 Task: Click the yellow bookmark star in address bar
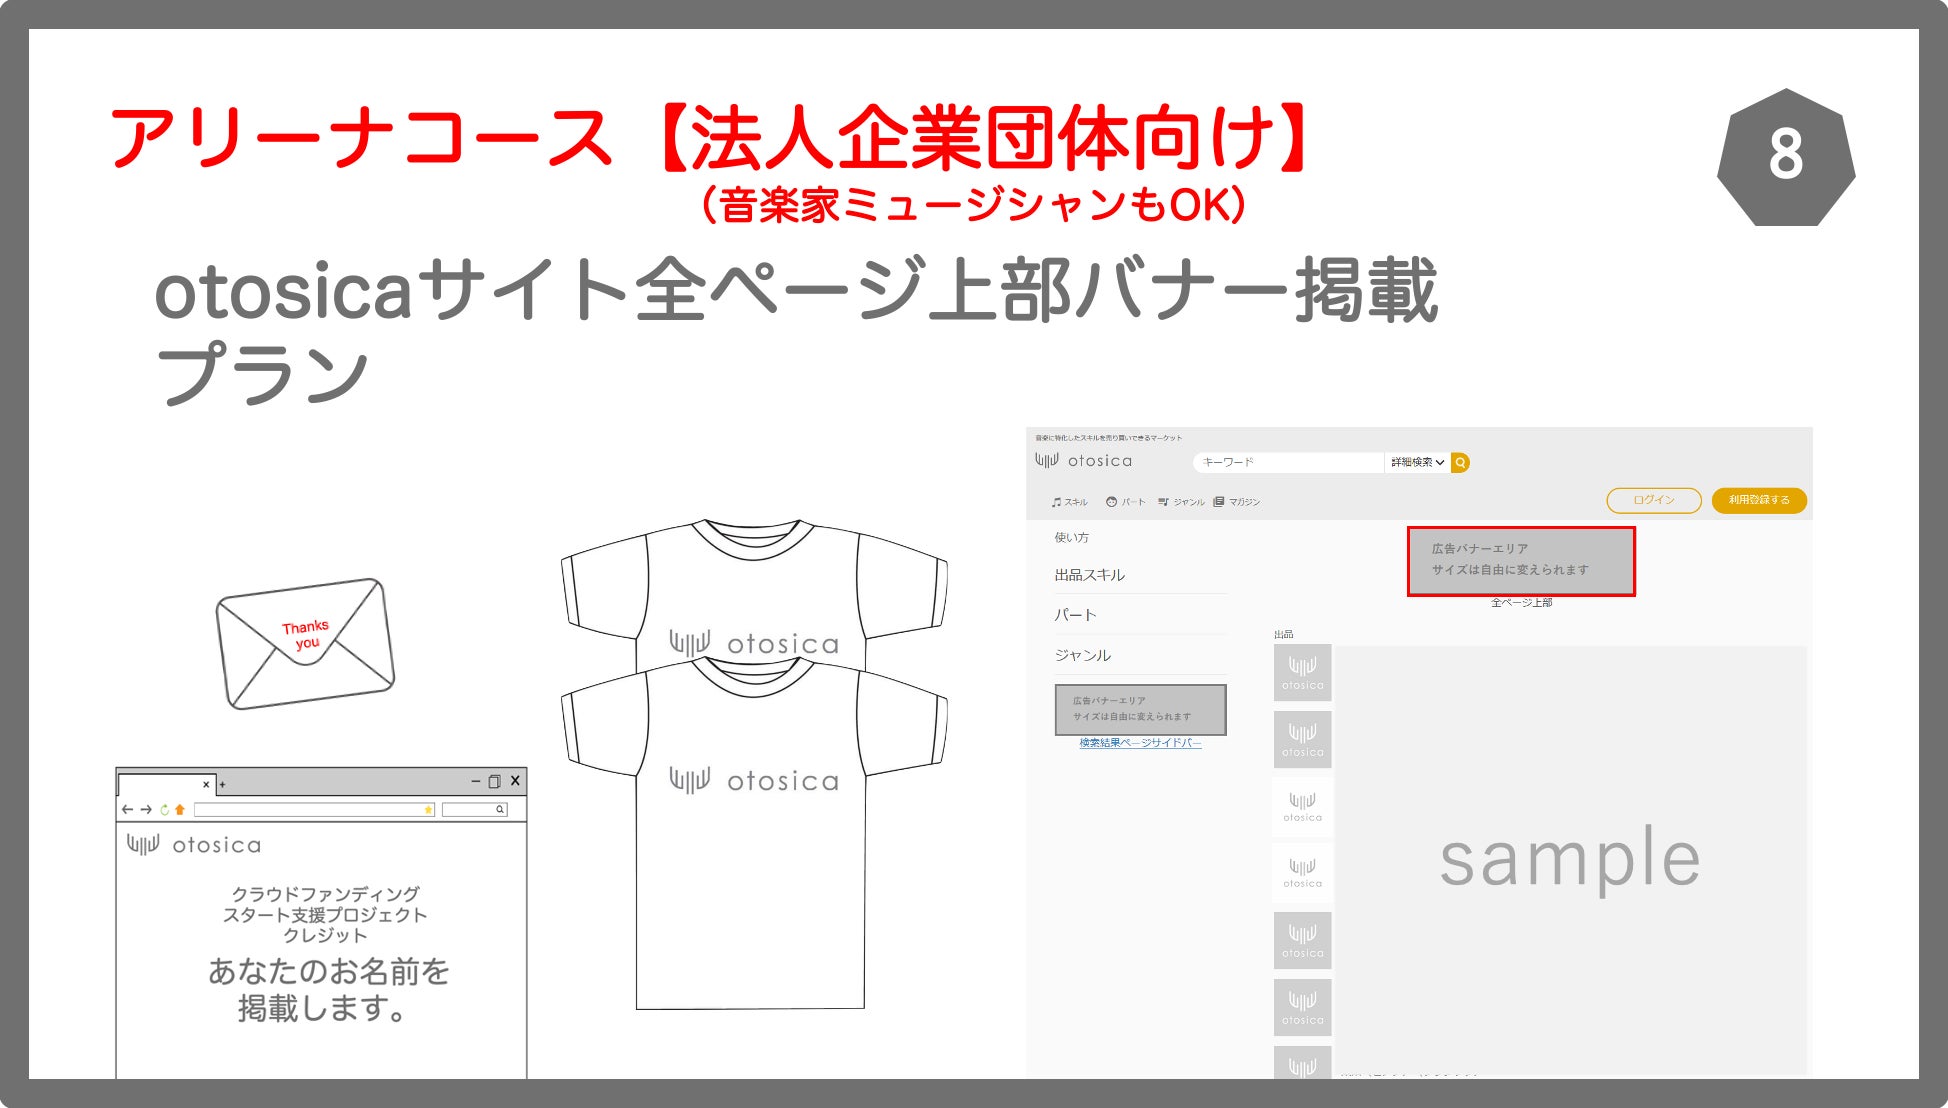pyautogui.click(x=428, y=810)
